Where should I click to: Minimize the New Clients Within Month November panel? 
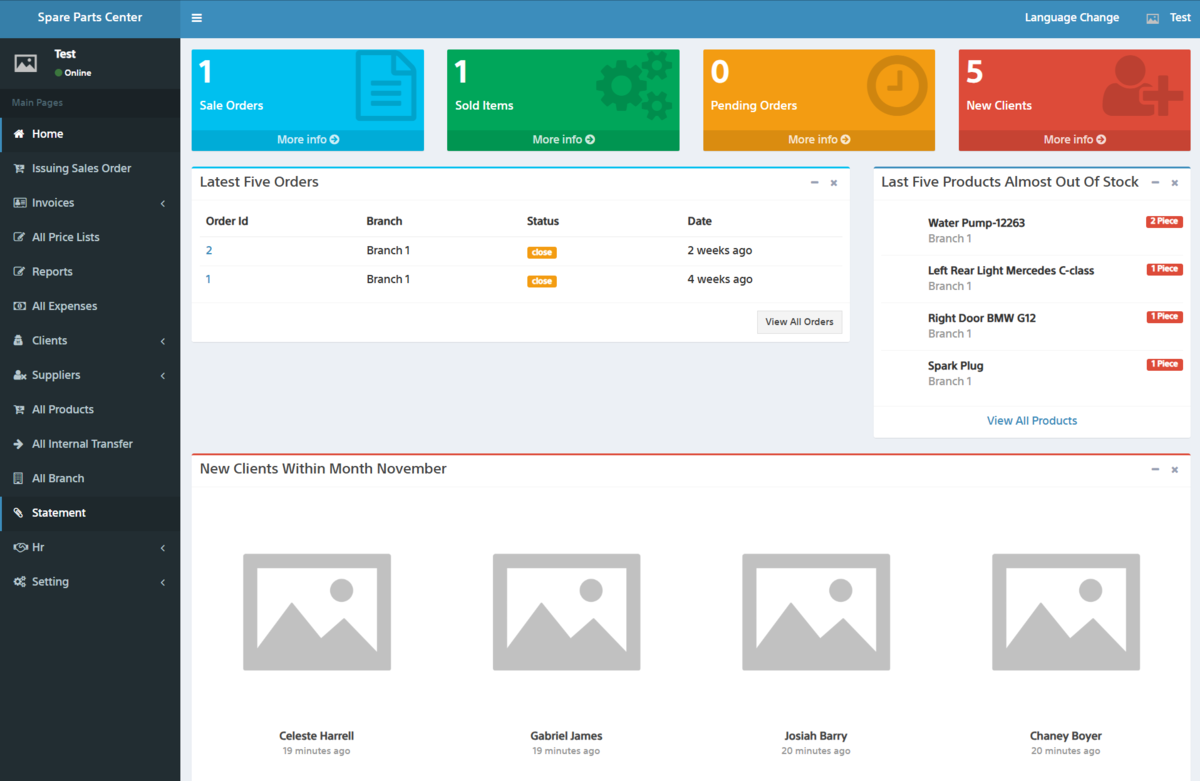click(1155, 469)
